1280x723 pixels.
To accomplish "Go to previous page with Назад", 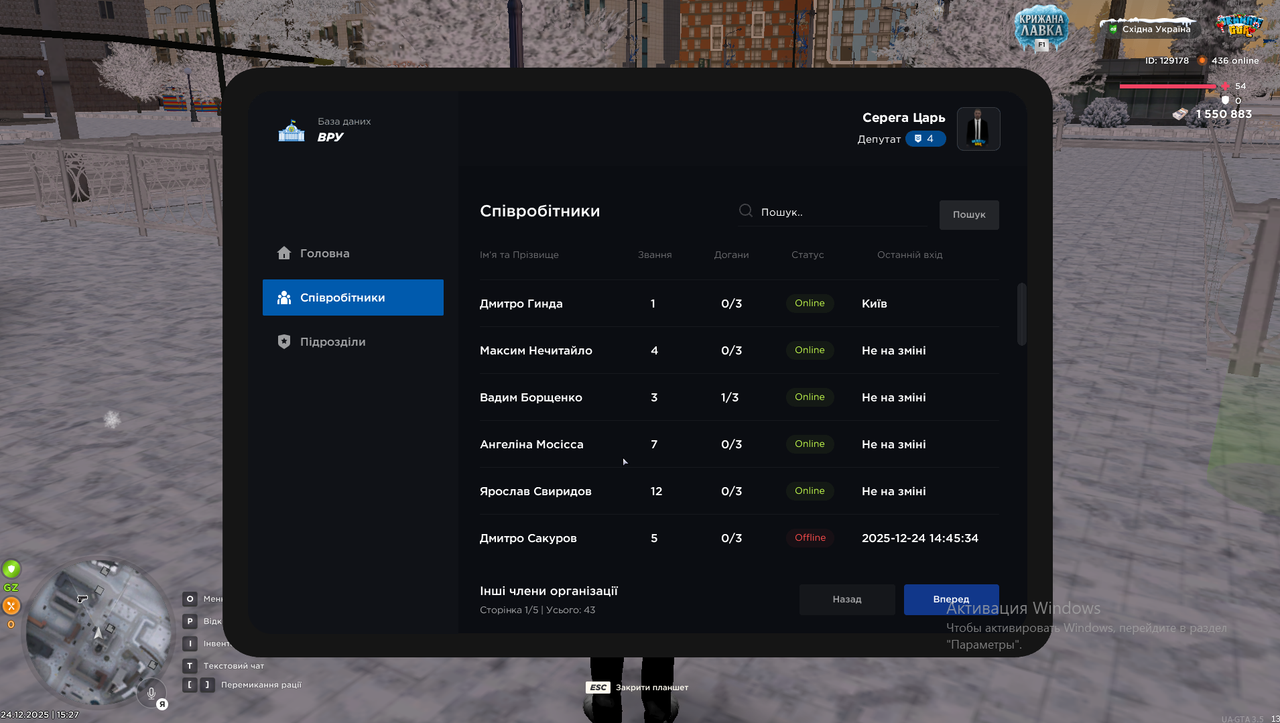I will 847,599.
